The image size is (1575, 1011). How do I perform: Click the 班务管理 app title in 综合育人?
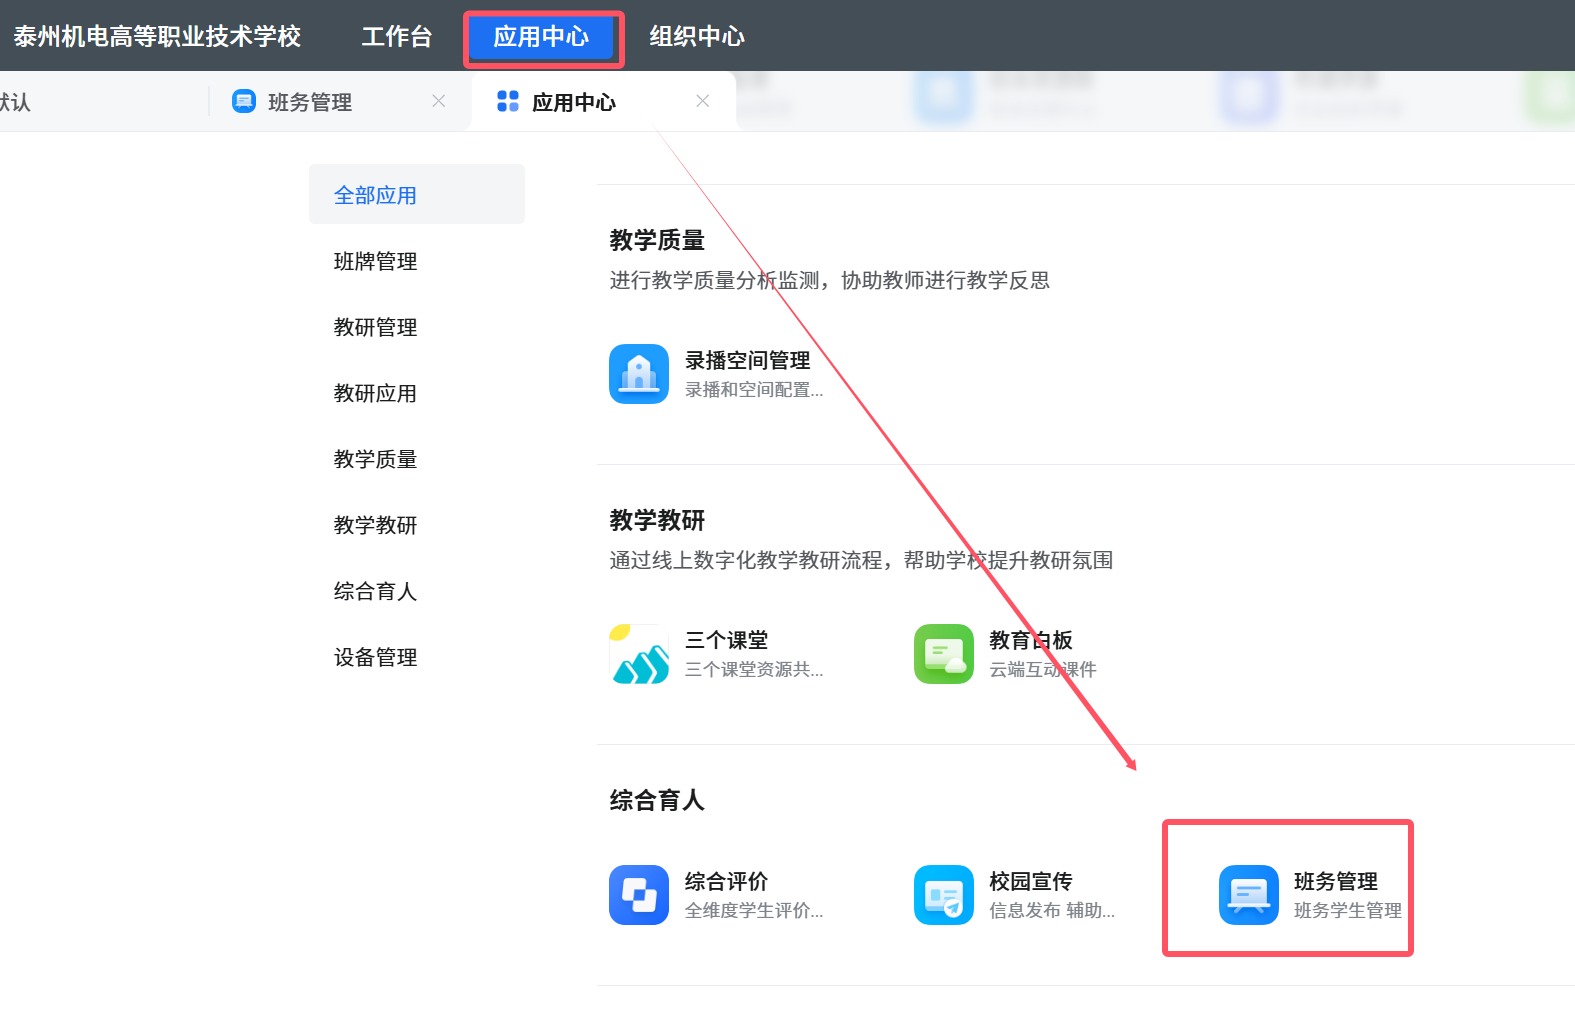[1336, 881]
